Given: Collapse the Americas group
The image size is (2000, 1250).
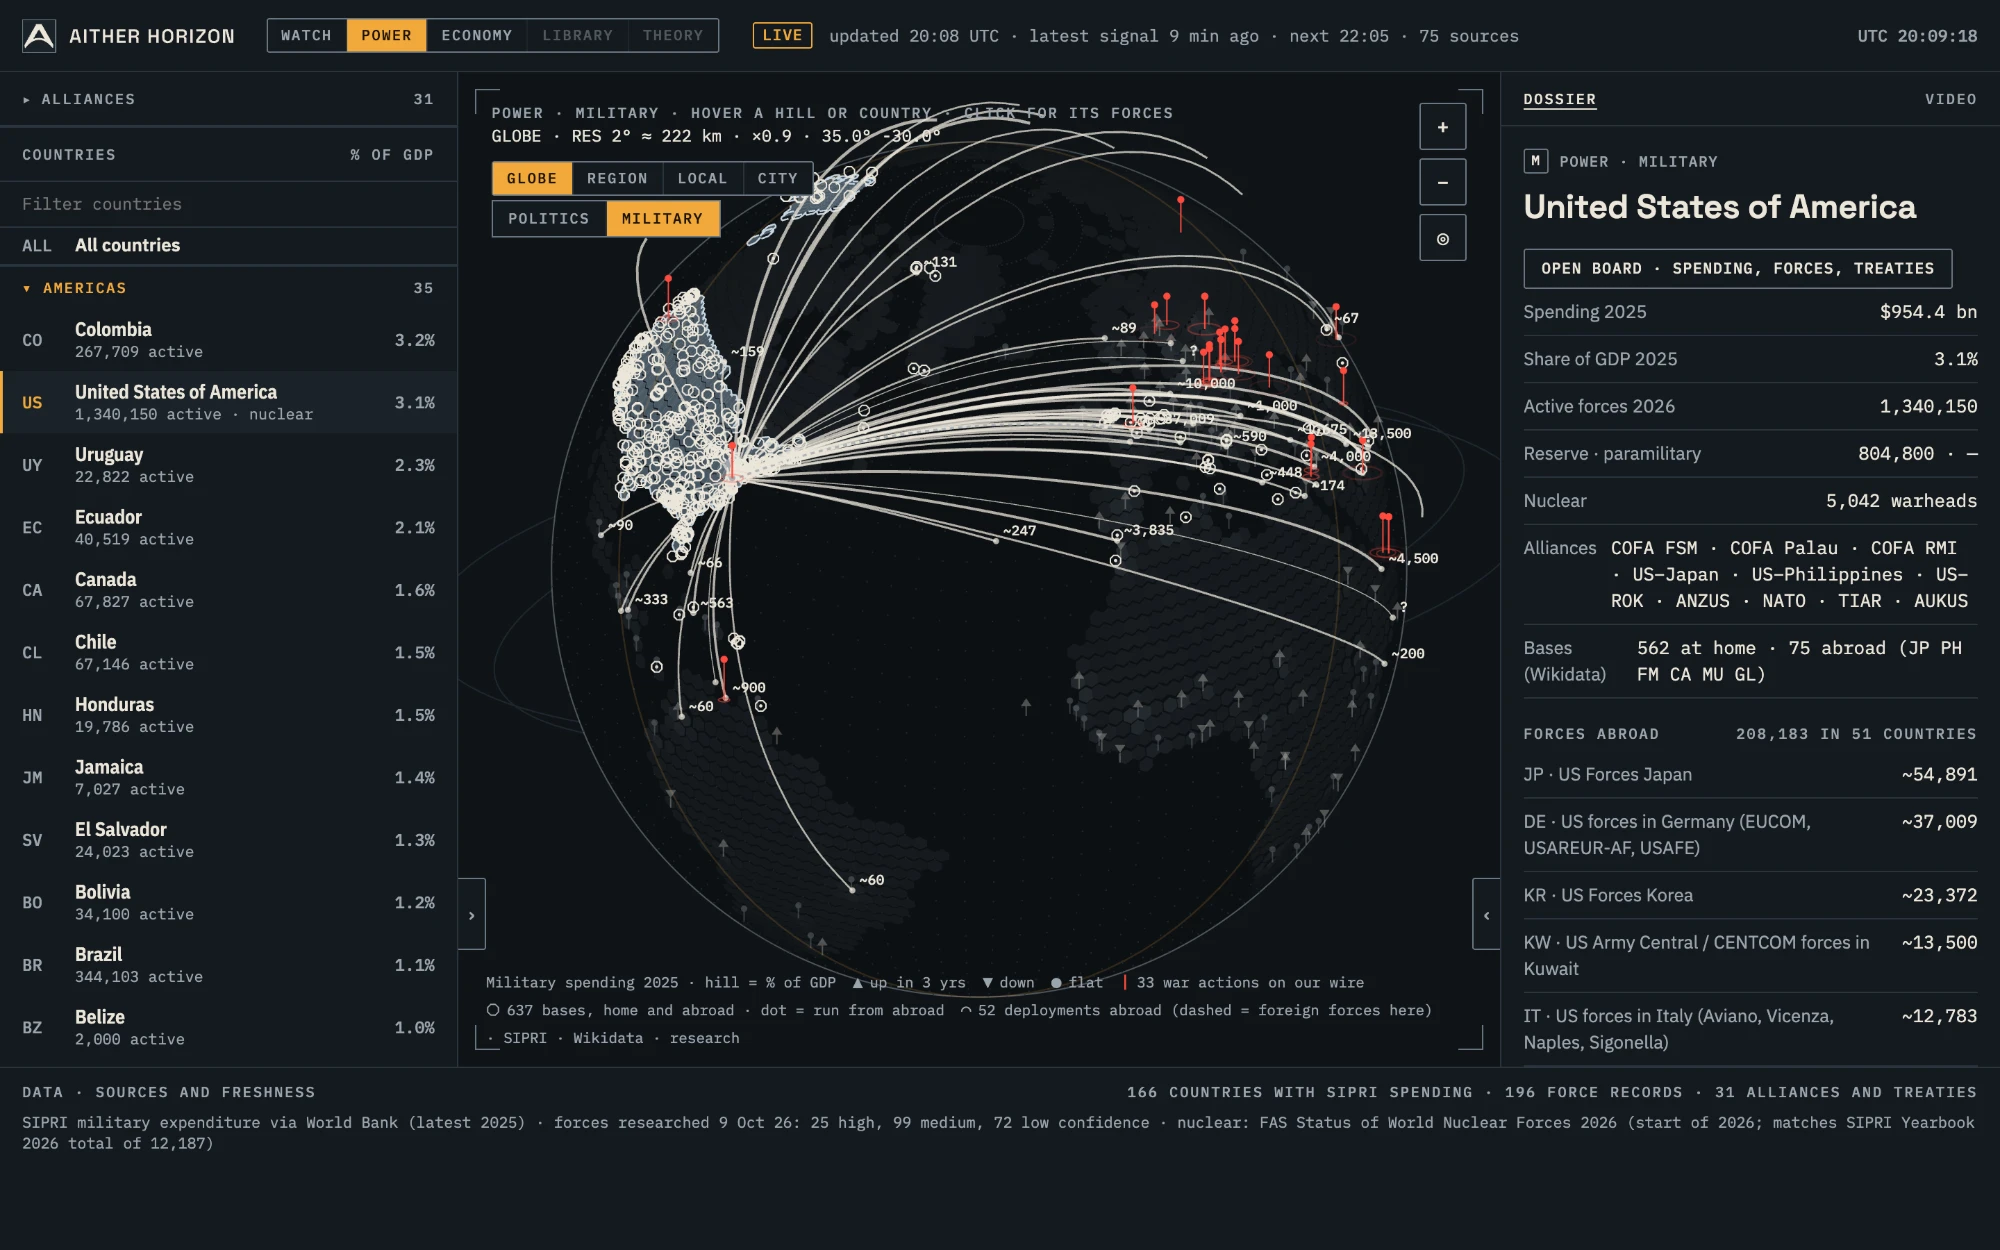Looking at the screenshot, I should click(x=229, y=288).
